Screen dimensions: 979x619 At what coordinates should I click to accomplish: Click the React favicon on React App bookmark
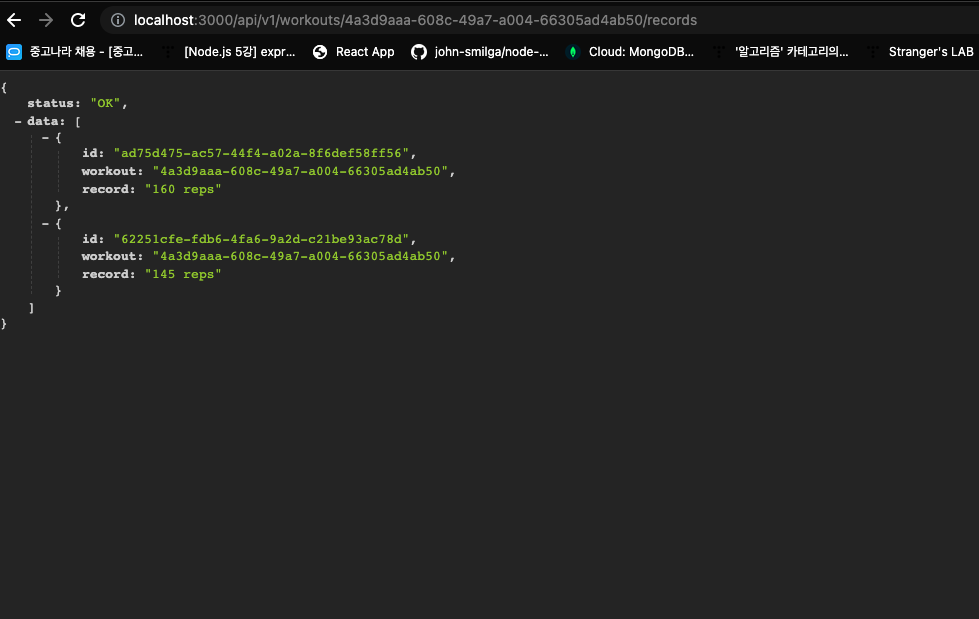(x=319, y=51)
